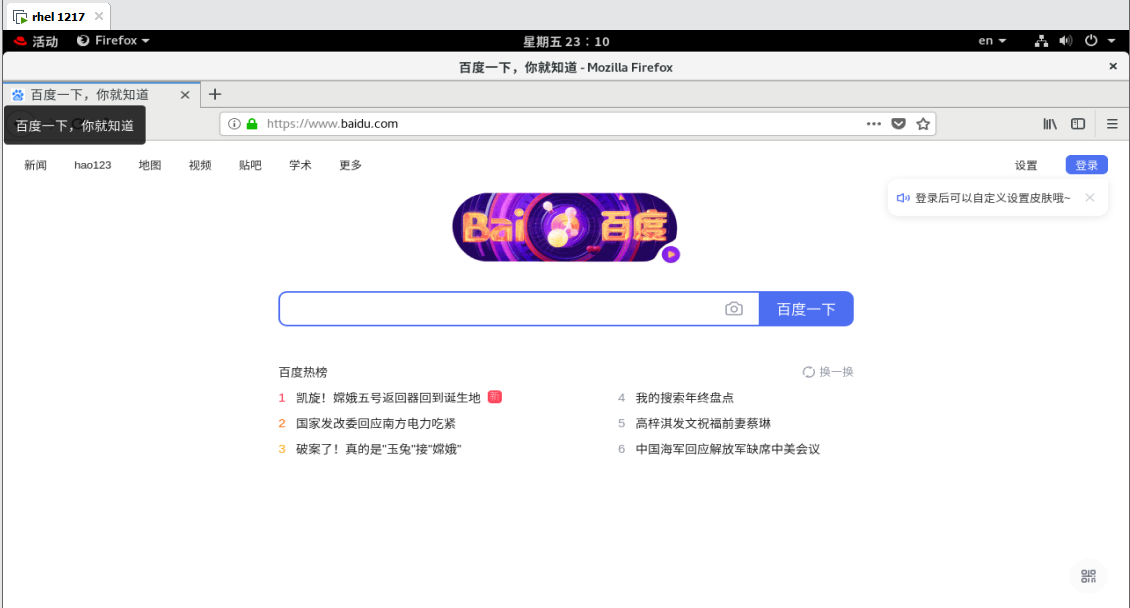Open headline 国家发改委回应南方电力吃紧
Screen dimensions: 1130x608
375,424
